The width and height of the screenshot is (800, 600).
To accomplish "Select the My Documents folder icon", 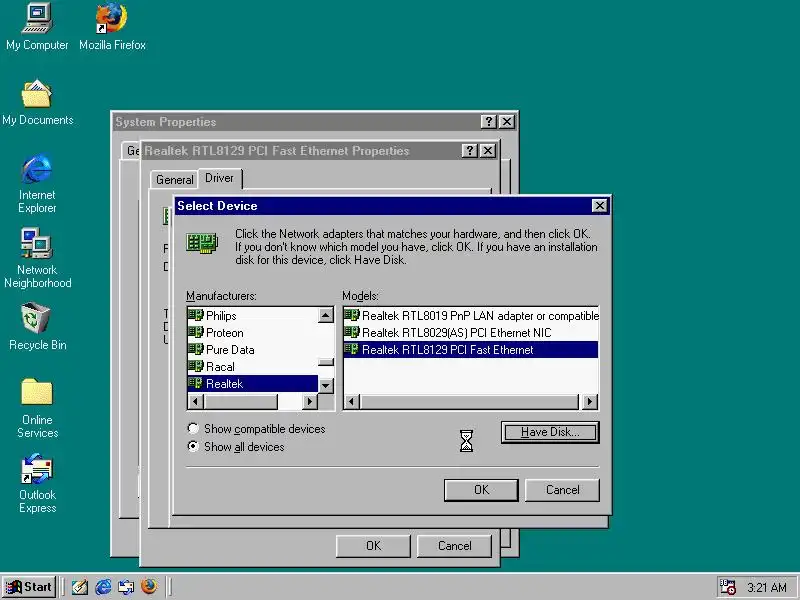I will pyautogui.click(x=37, y=93).
